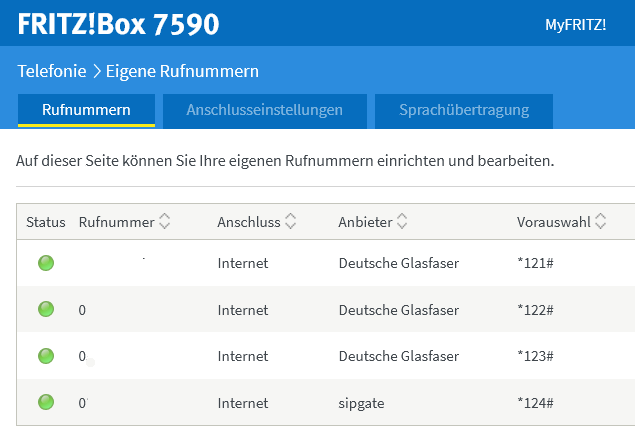Click green status icon in sipgate row
The image size is (635, 435).
point(46,403)
